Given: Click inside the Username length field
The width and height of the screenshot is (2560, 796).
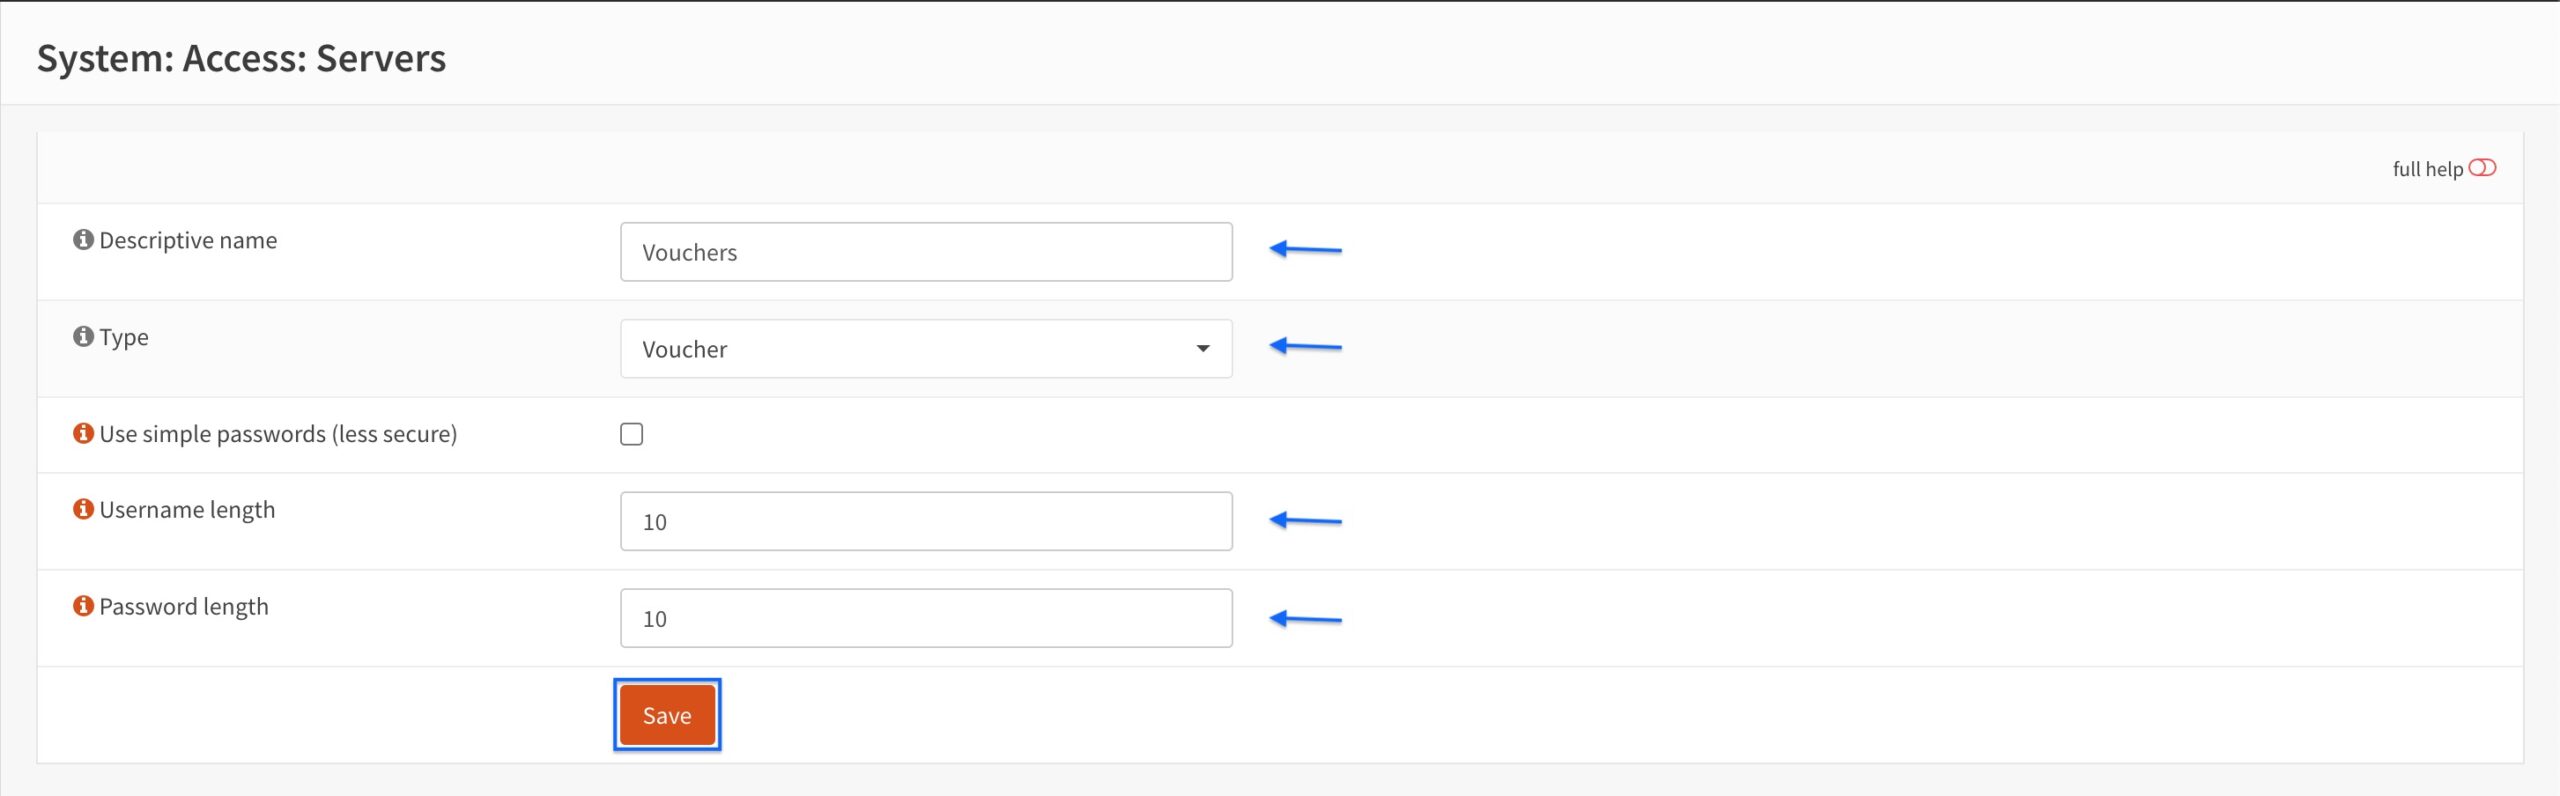Looking at the screenshot, I should click(926, 521).
